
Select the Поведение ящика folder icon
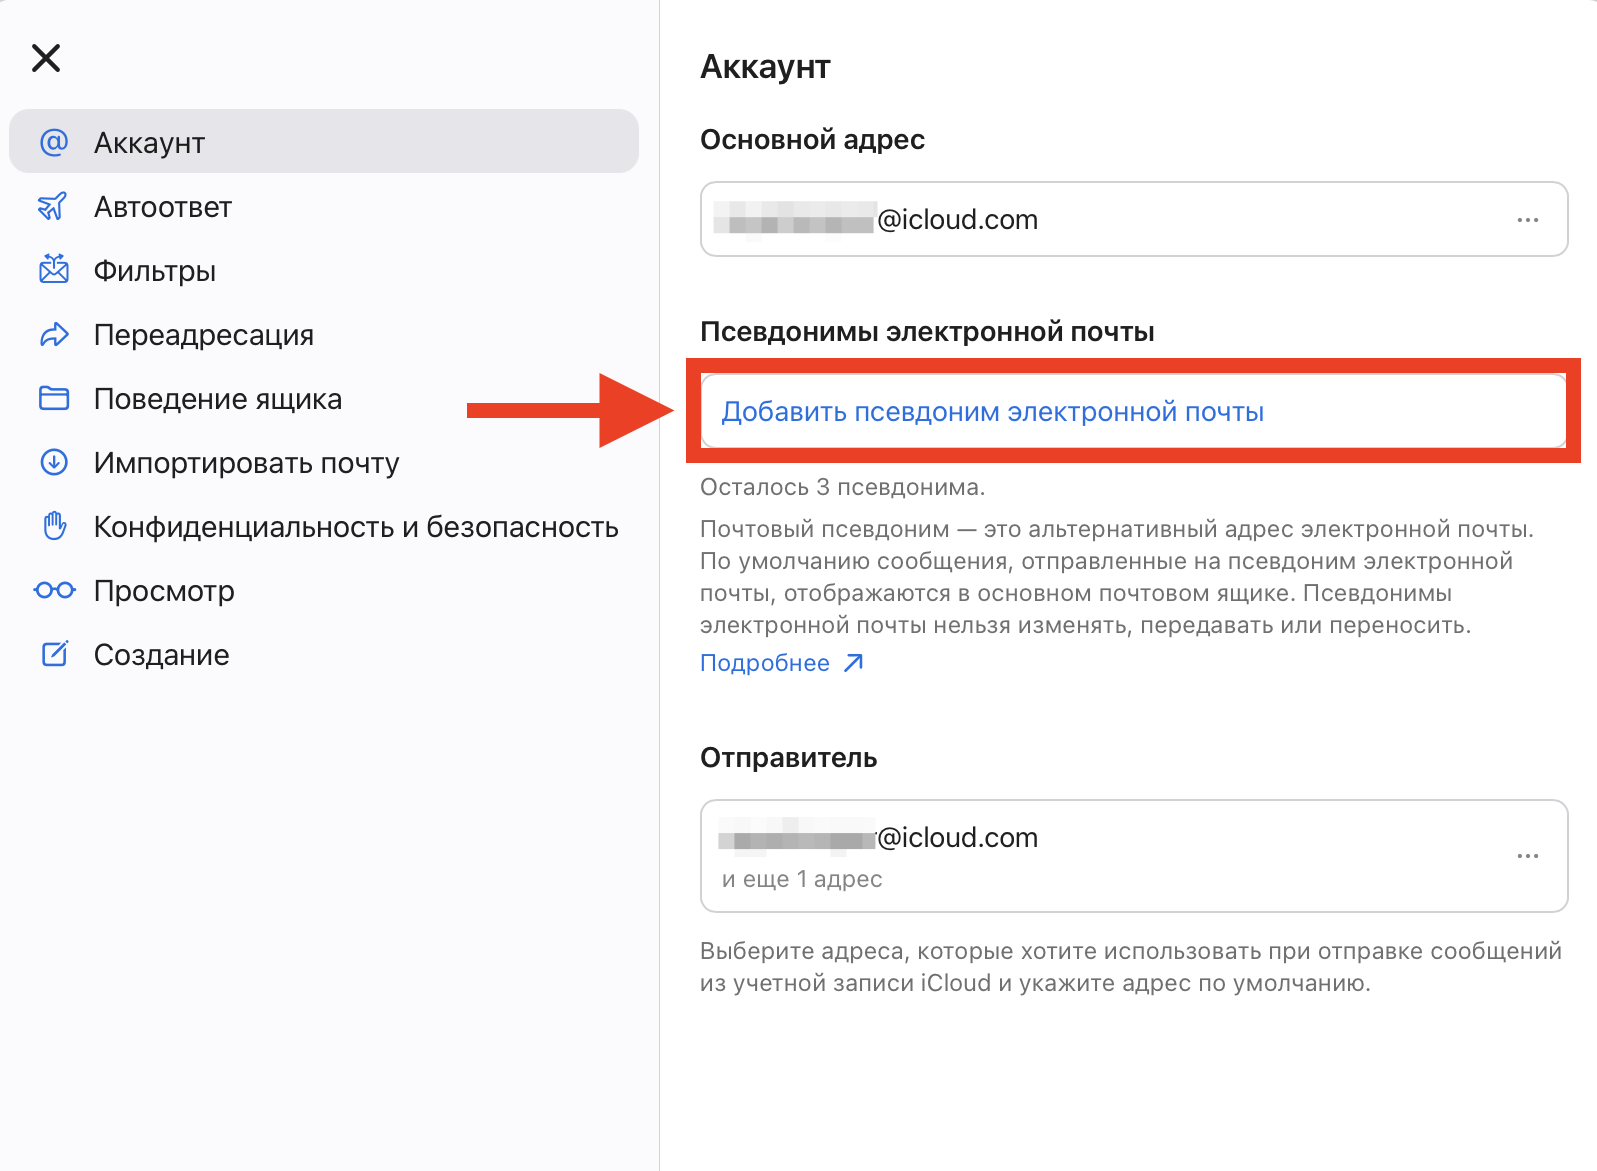55,398
